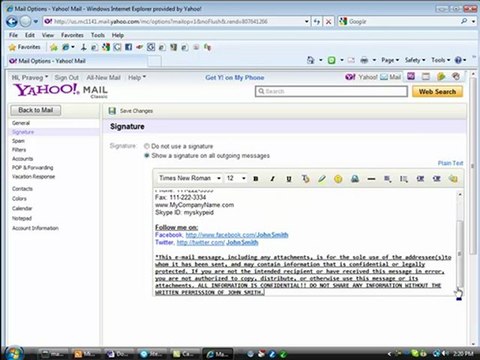This screenshot has width=480, height=360.
Task: Click the Facebook link in the signature
Action: (x=236, y=235)
